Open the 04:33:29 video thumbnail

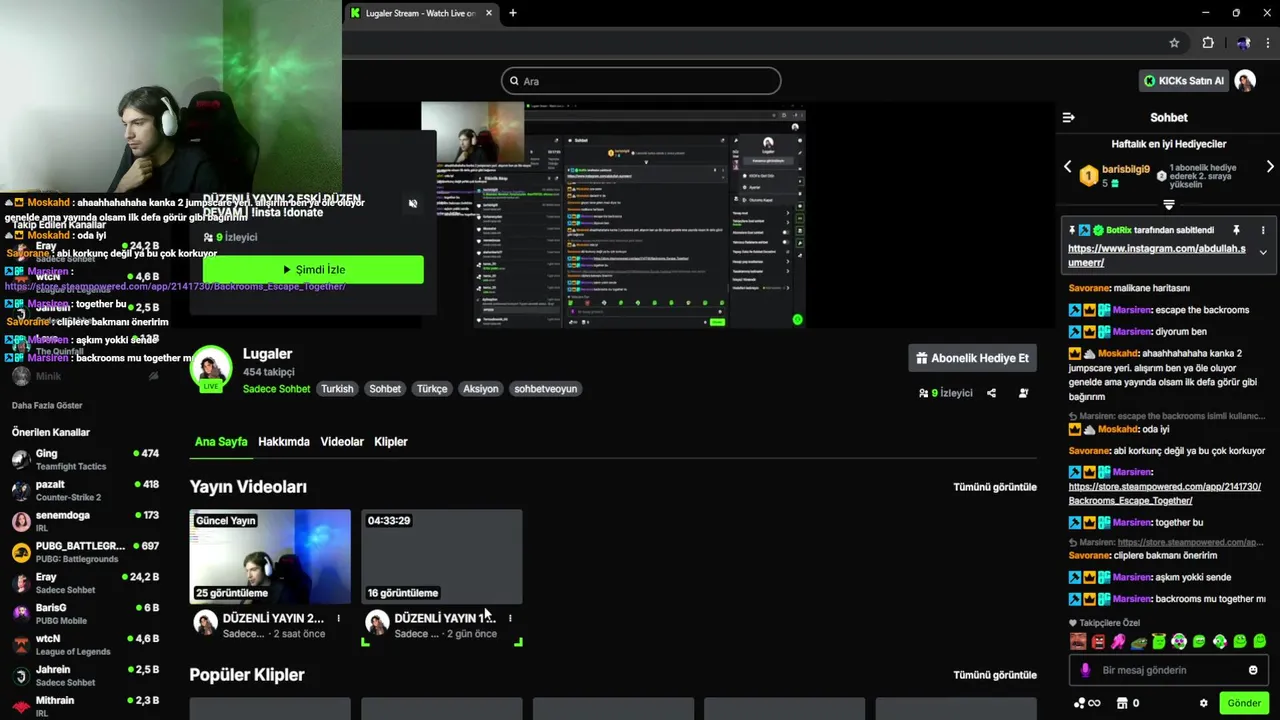pos(441,556)
